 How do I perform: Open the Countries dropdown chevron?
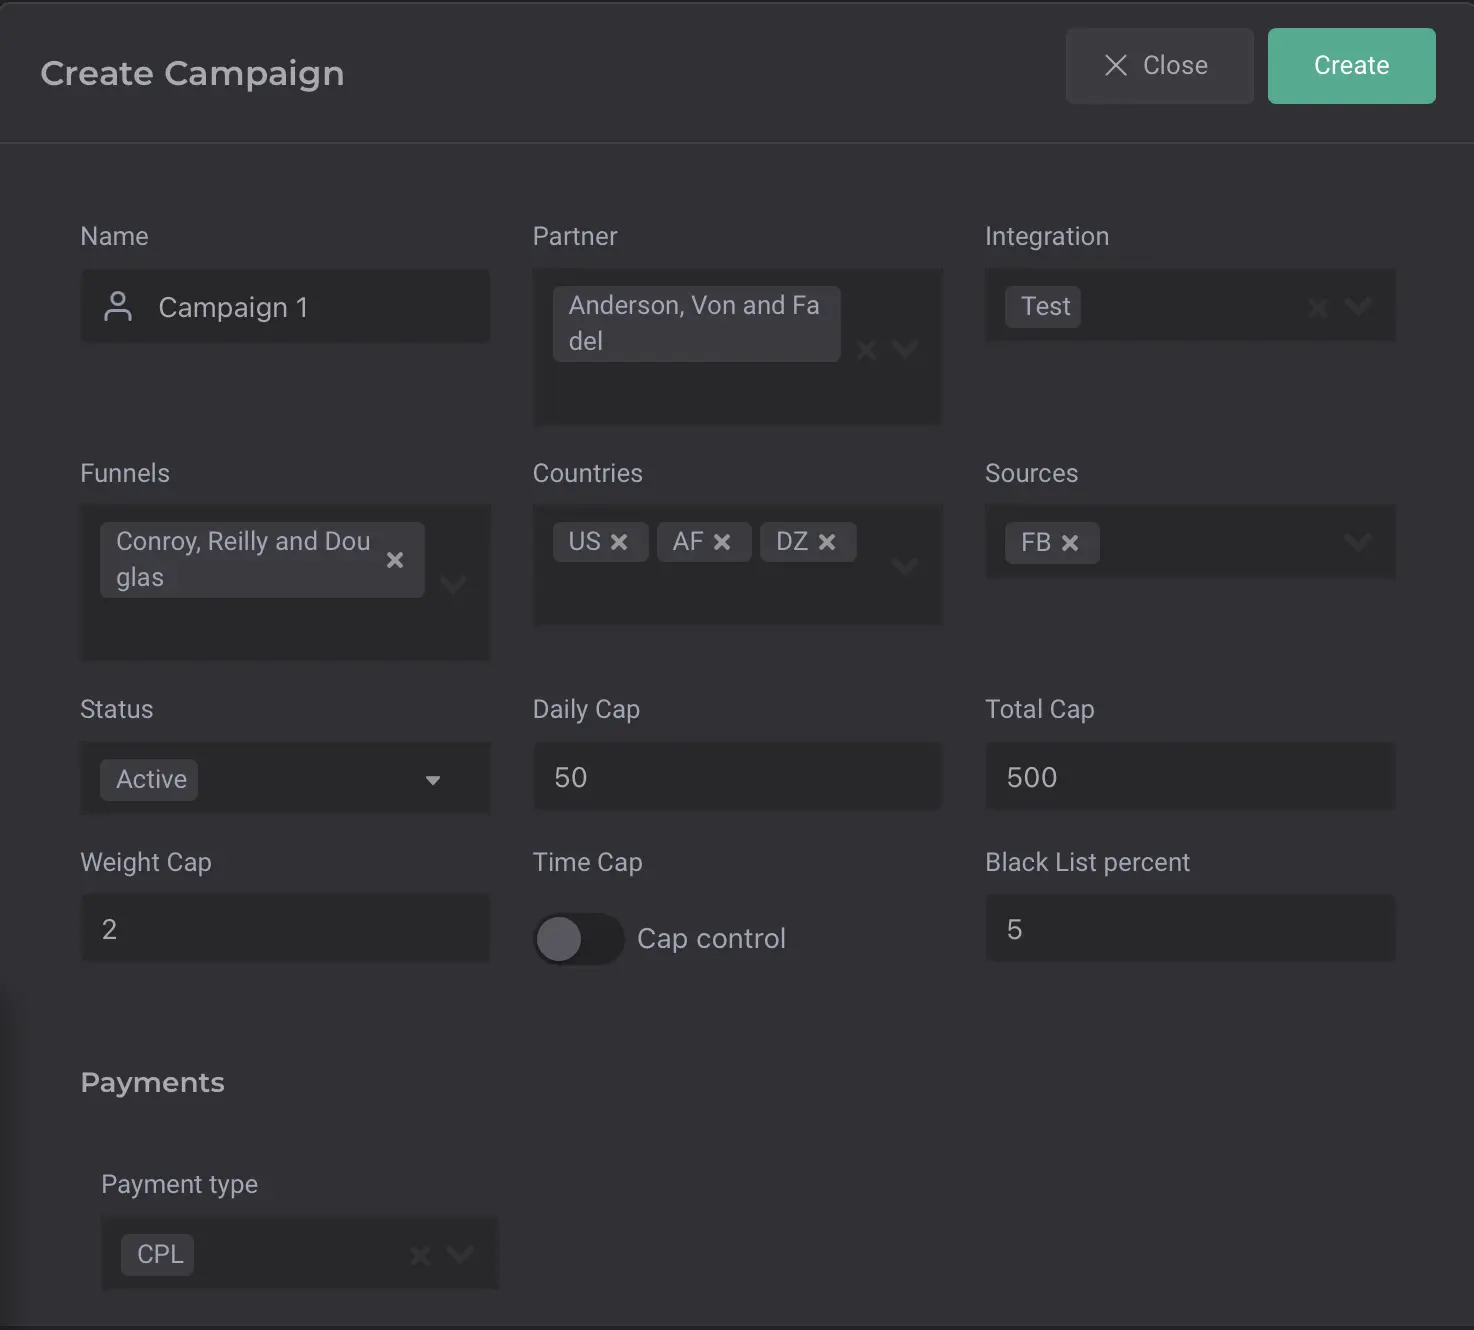tap(905, 567)
